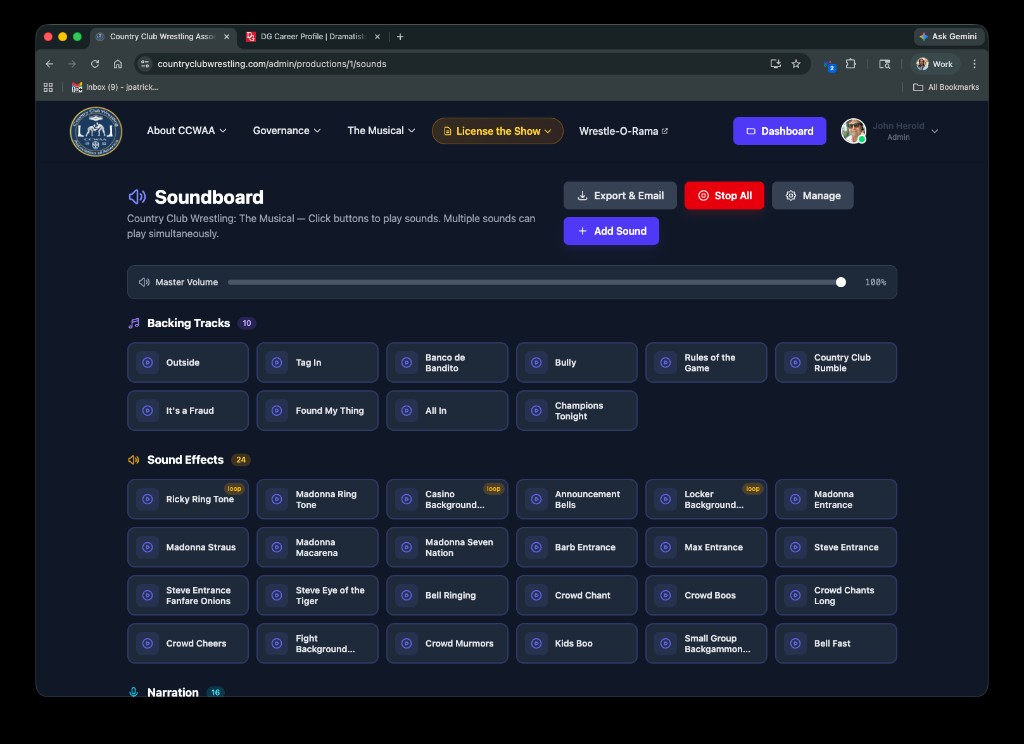Switch to the DG Career Profile tab

pyautogui.click(x=310, y=37)
